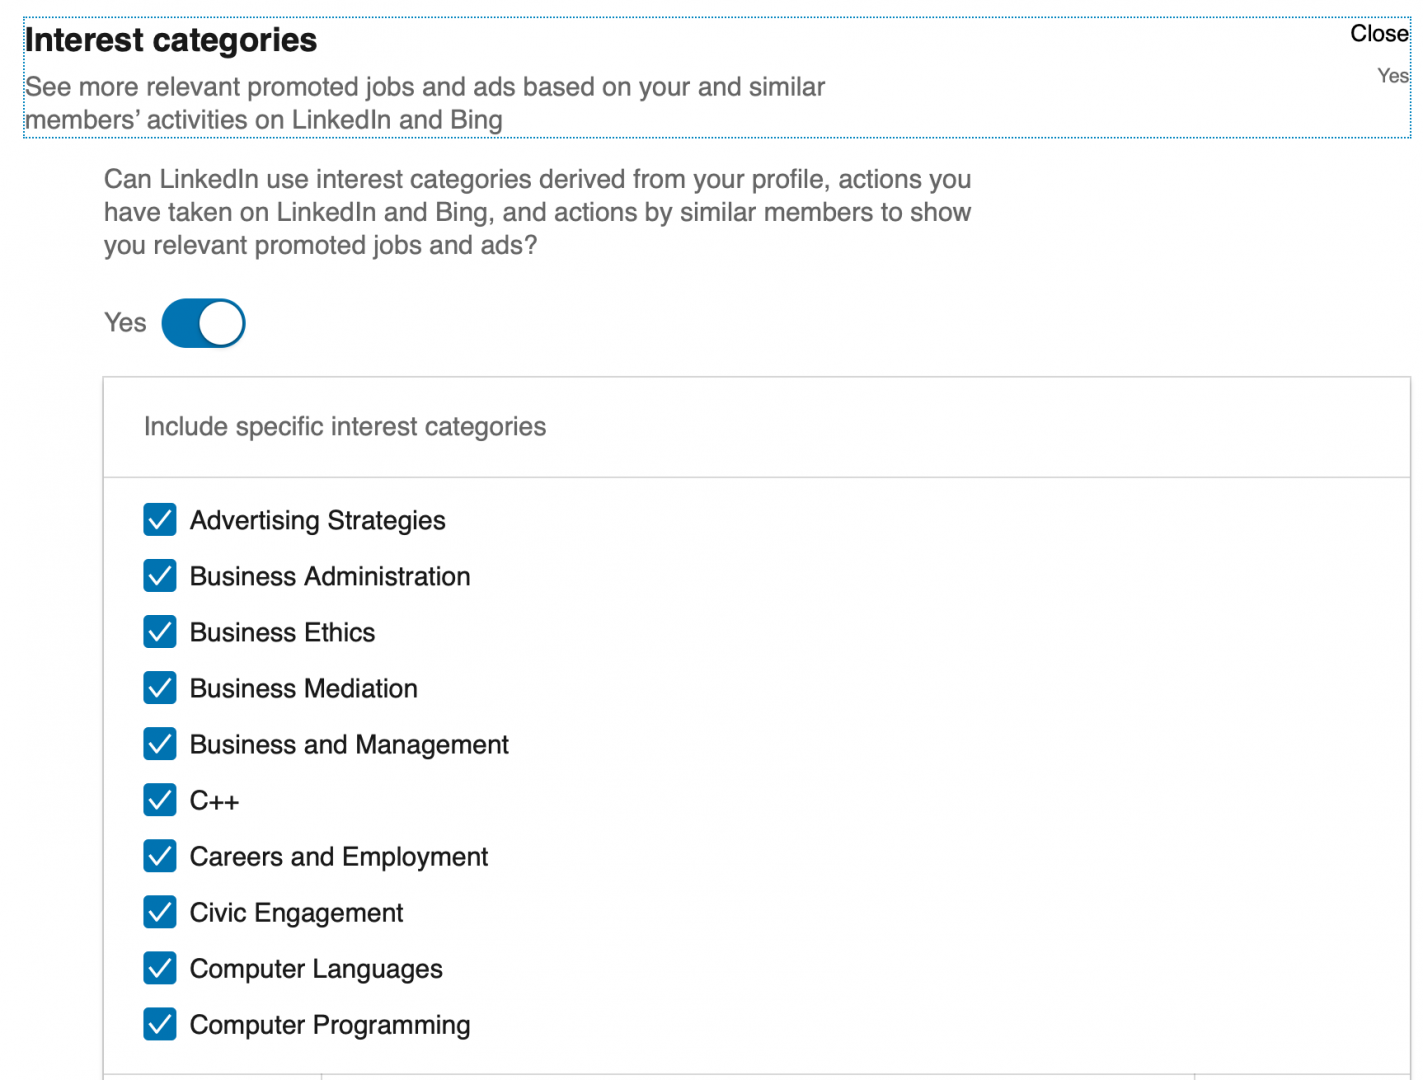The height and width of the screenshot is (1080, 1423).
Task: Click the Business Ethics label text
Action: tap(282, 633)
